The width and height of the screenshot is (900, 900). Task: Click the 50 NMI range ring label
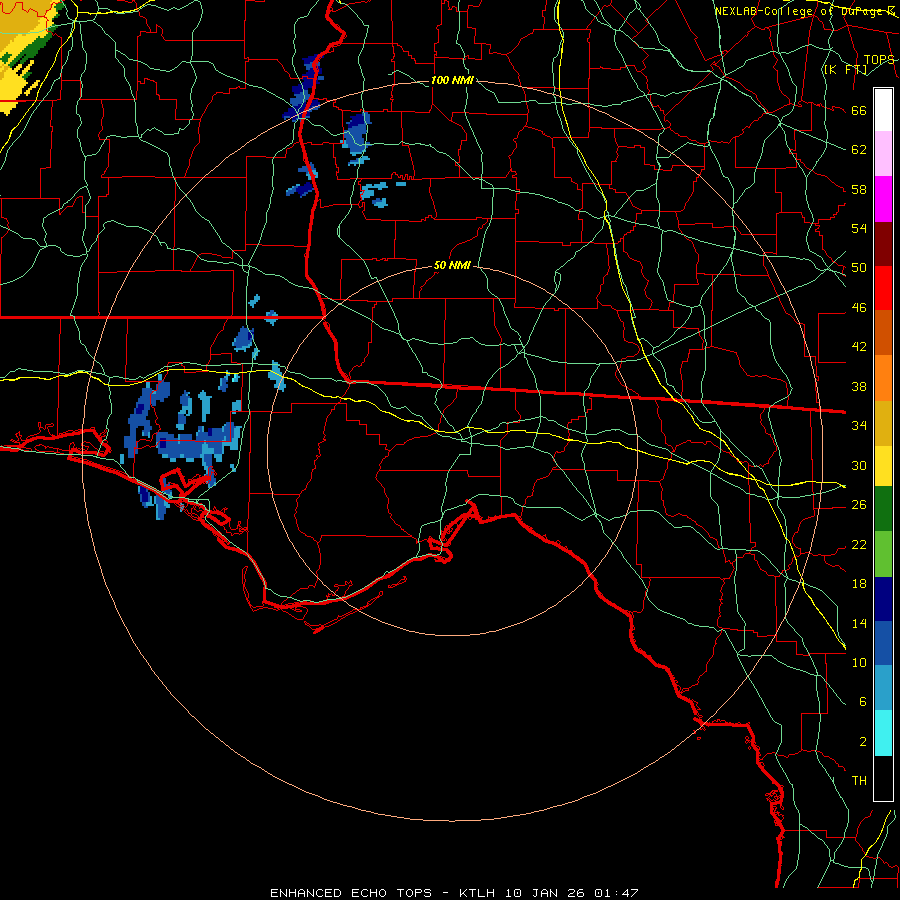452,265
